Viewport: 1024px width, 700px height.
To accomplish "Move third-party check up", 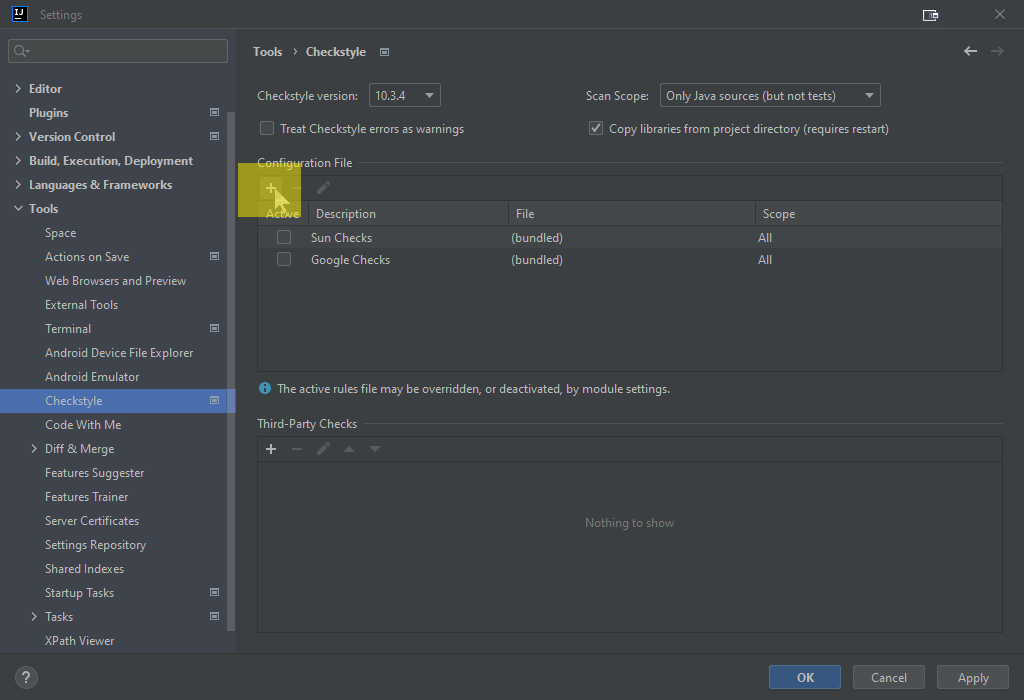I will point(349,449).
